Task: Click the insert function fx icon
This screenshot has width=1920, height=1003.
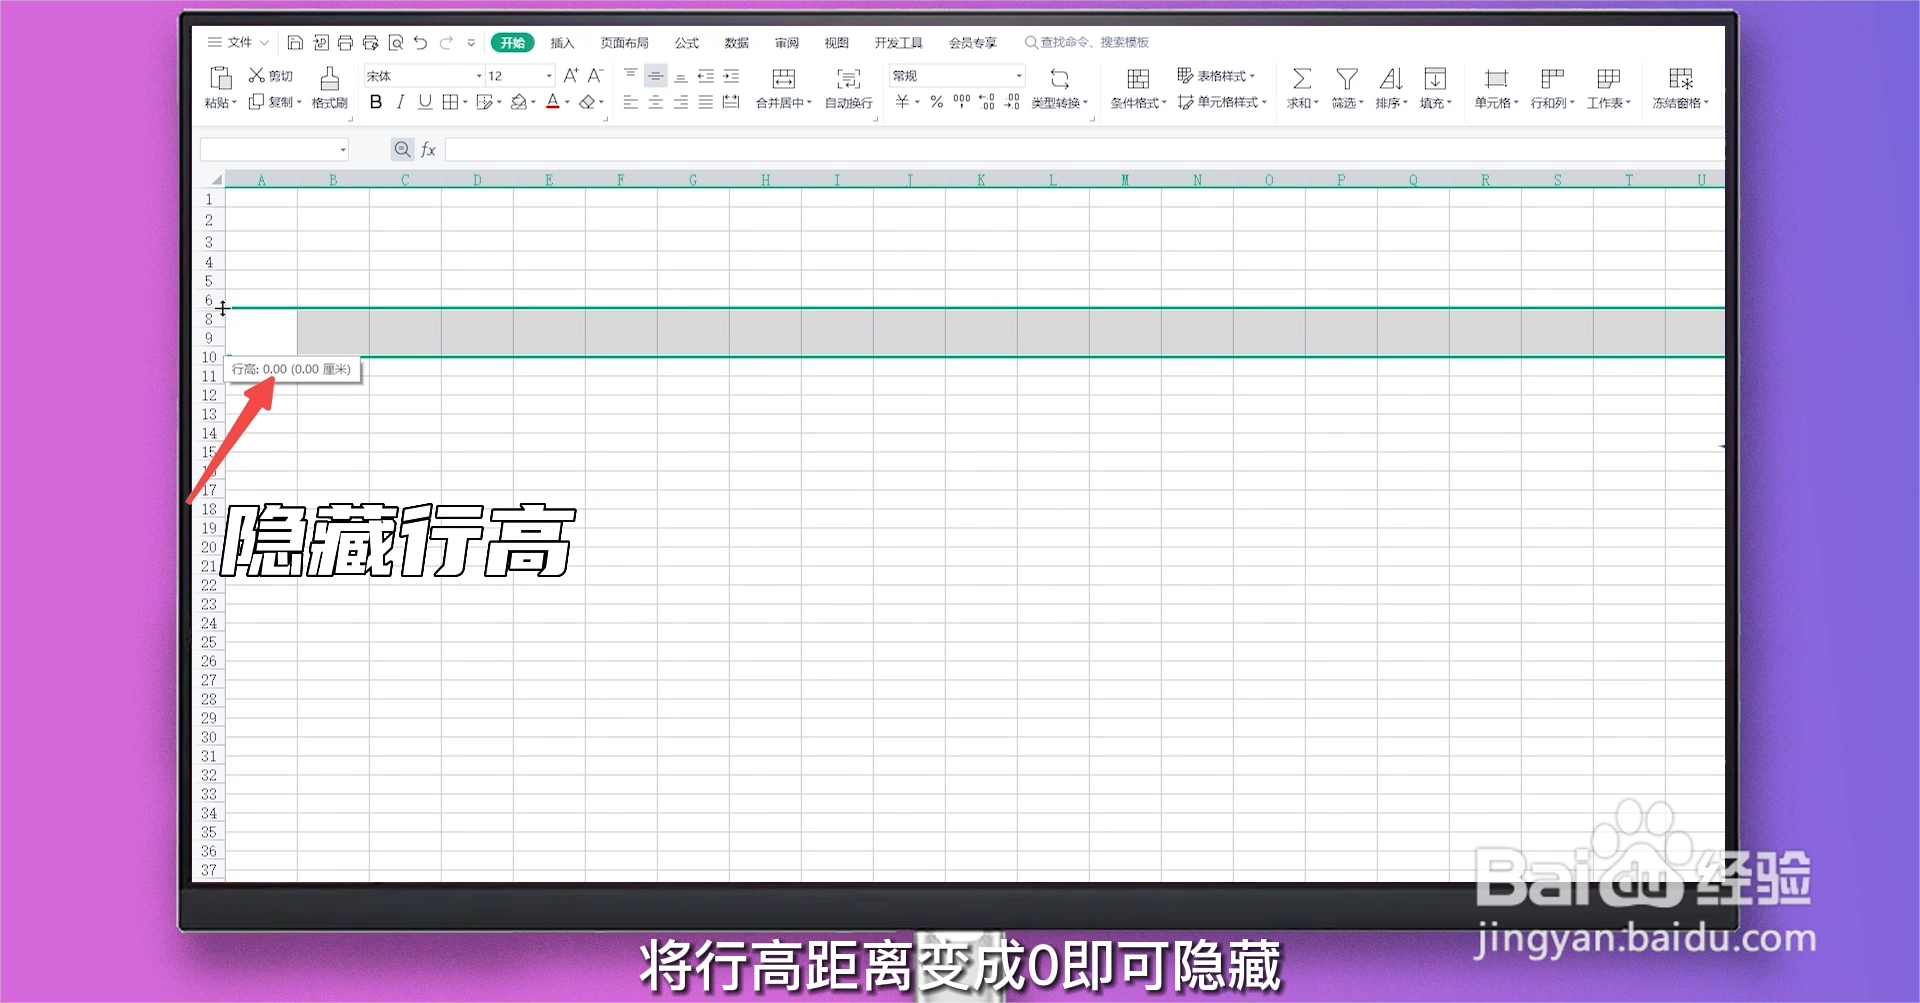Action: (x=428, y=150)
